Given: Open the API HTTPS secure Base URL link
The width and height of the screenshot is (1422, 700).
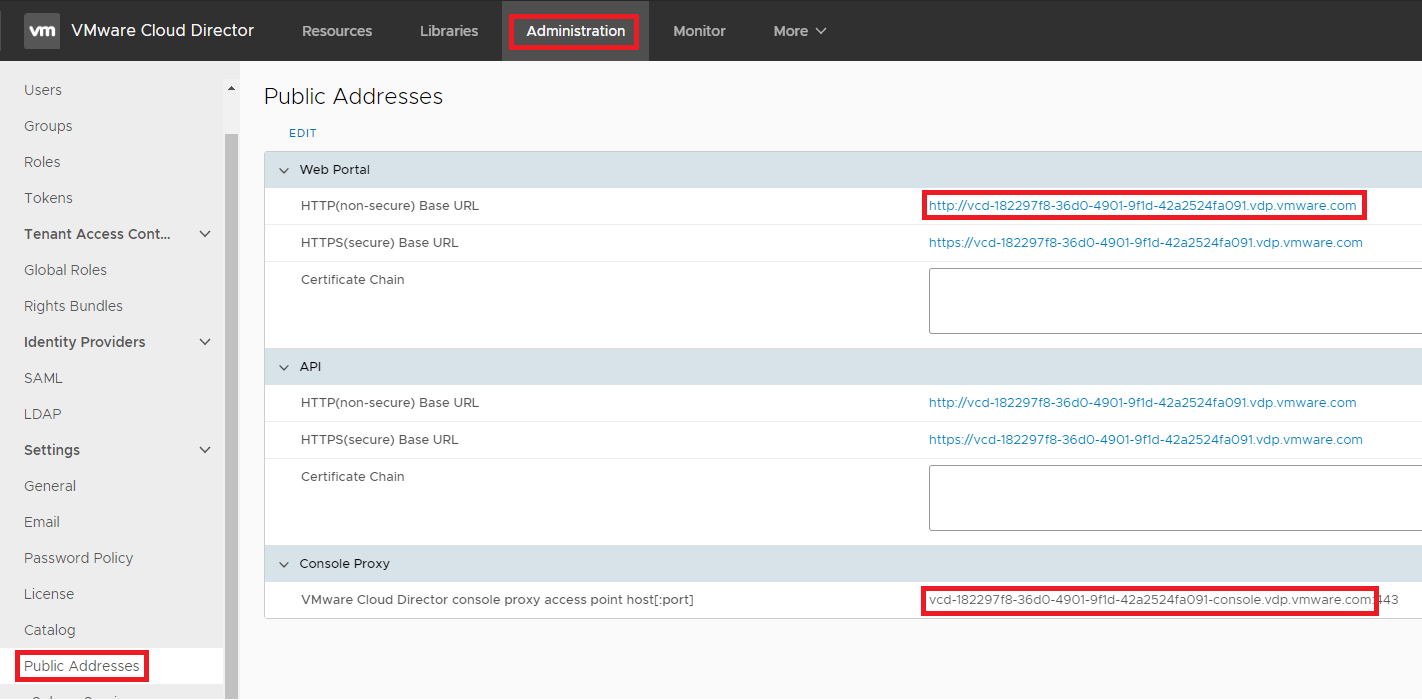Looking at the screenshot, I should pos(1146,439).
